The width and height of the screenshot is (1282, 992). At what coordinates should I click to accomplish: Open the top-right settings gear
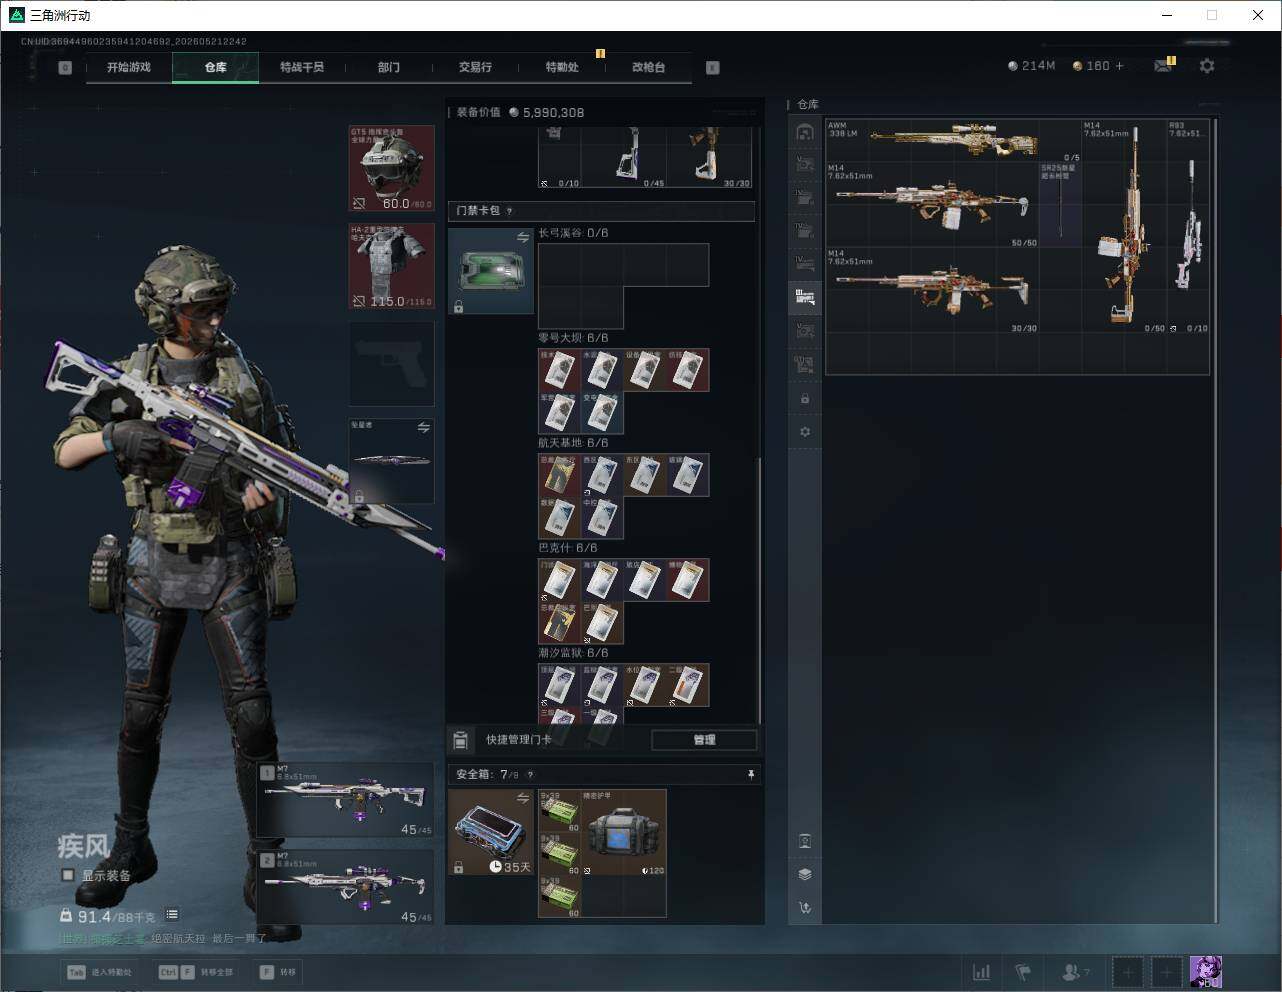[x=1207, y=66]
